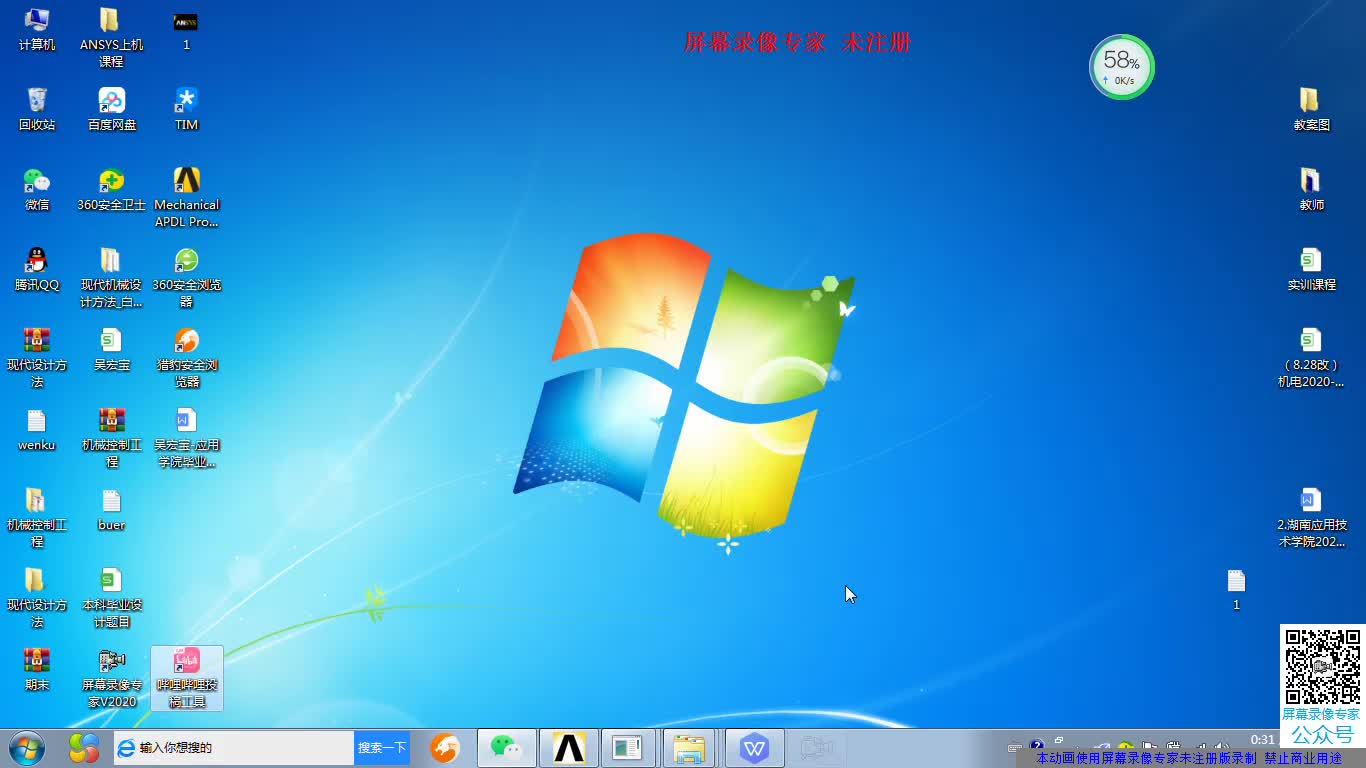Select the 机械控制工程 folder icon

37,517
